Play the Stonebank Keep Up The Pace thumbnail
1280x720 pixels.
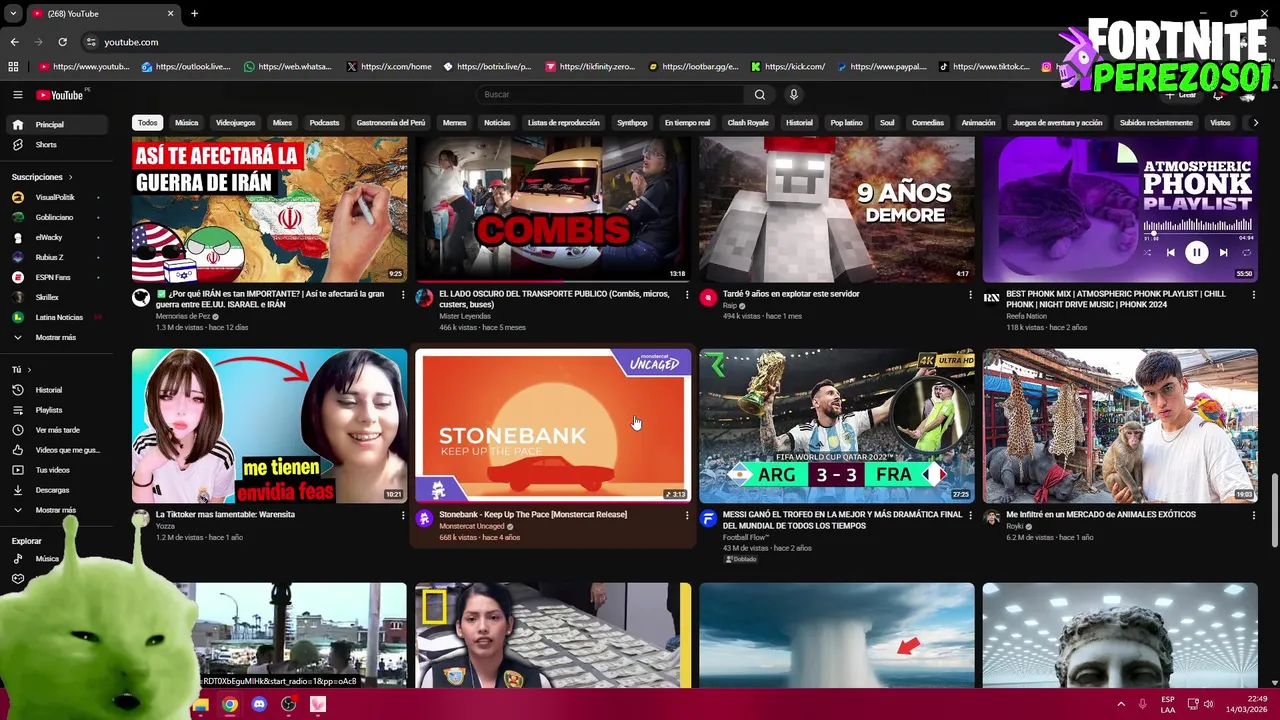coord(553,425)
